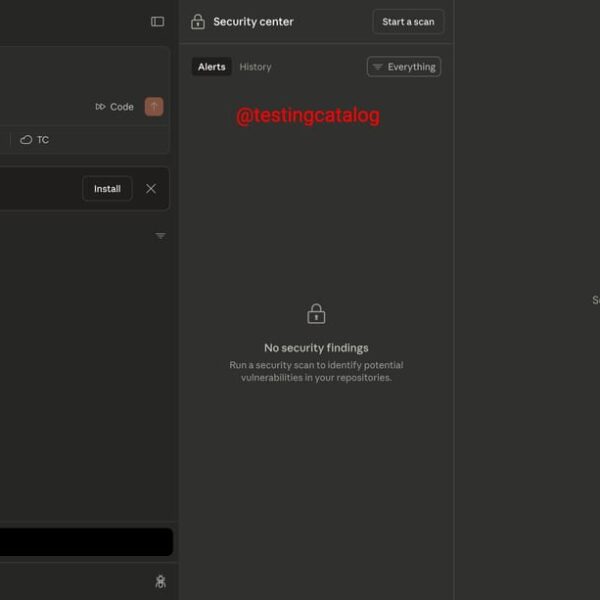
Task: Open the Code mode selector
Action: point(115,107)
